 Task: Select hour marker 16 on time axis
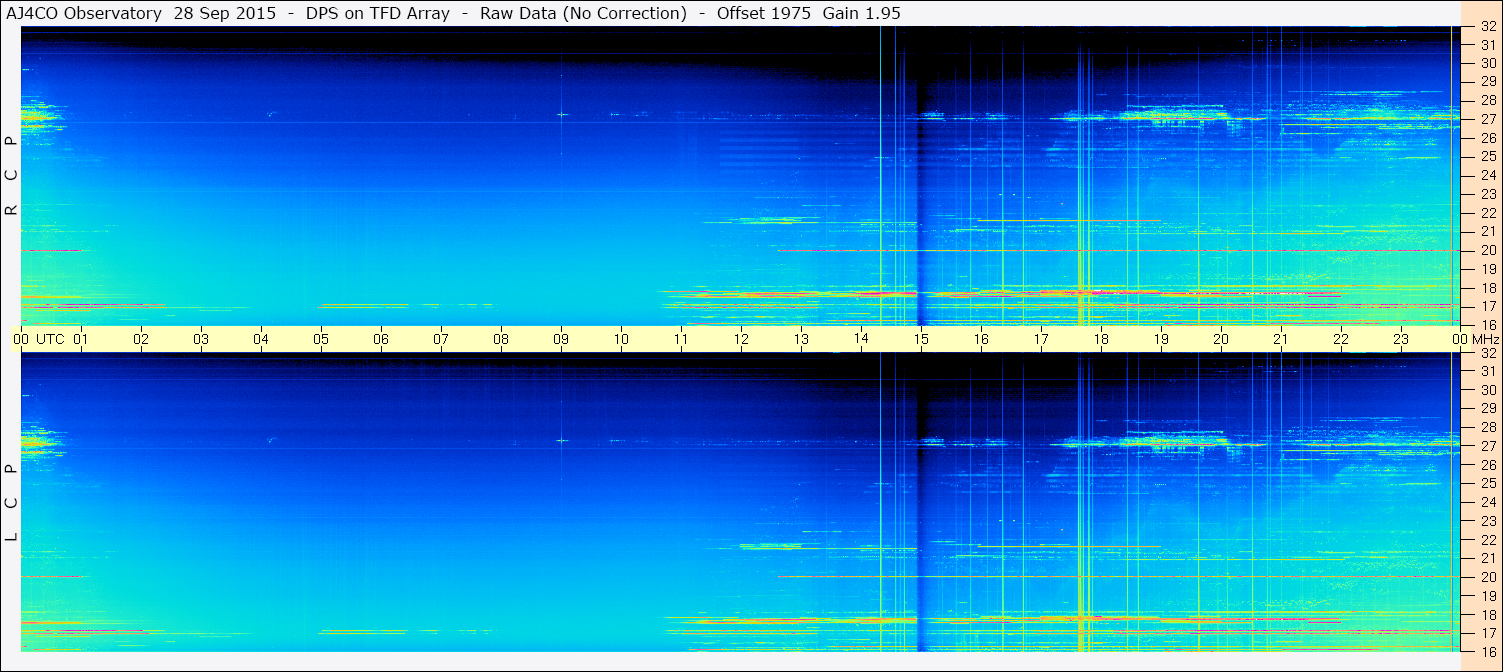tap(981, 339)
